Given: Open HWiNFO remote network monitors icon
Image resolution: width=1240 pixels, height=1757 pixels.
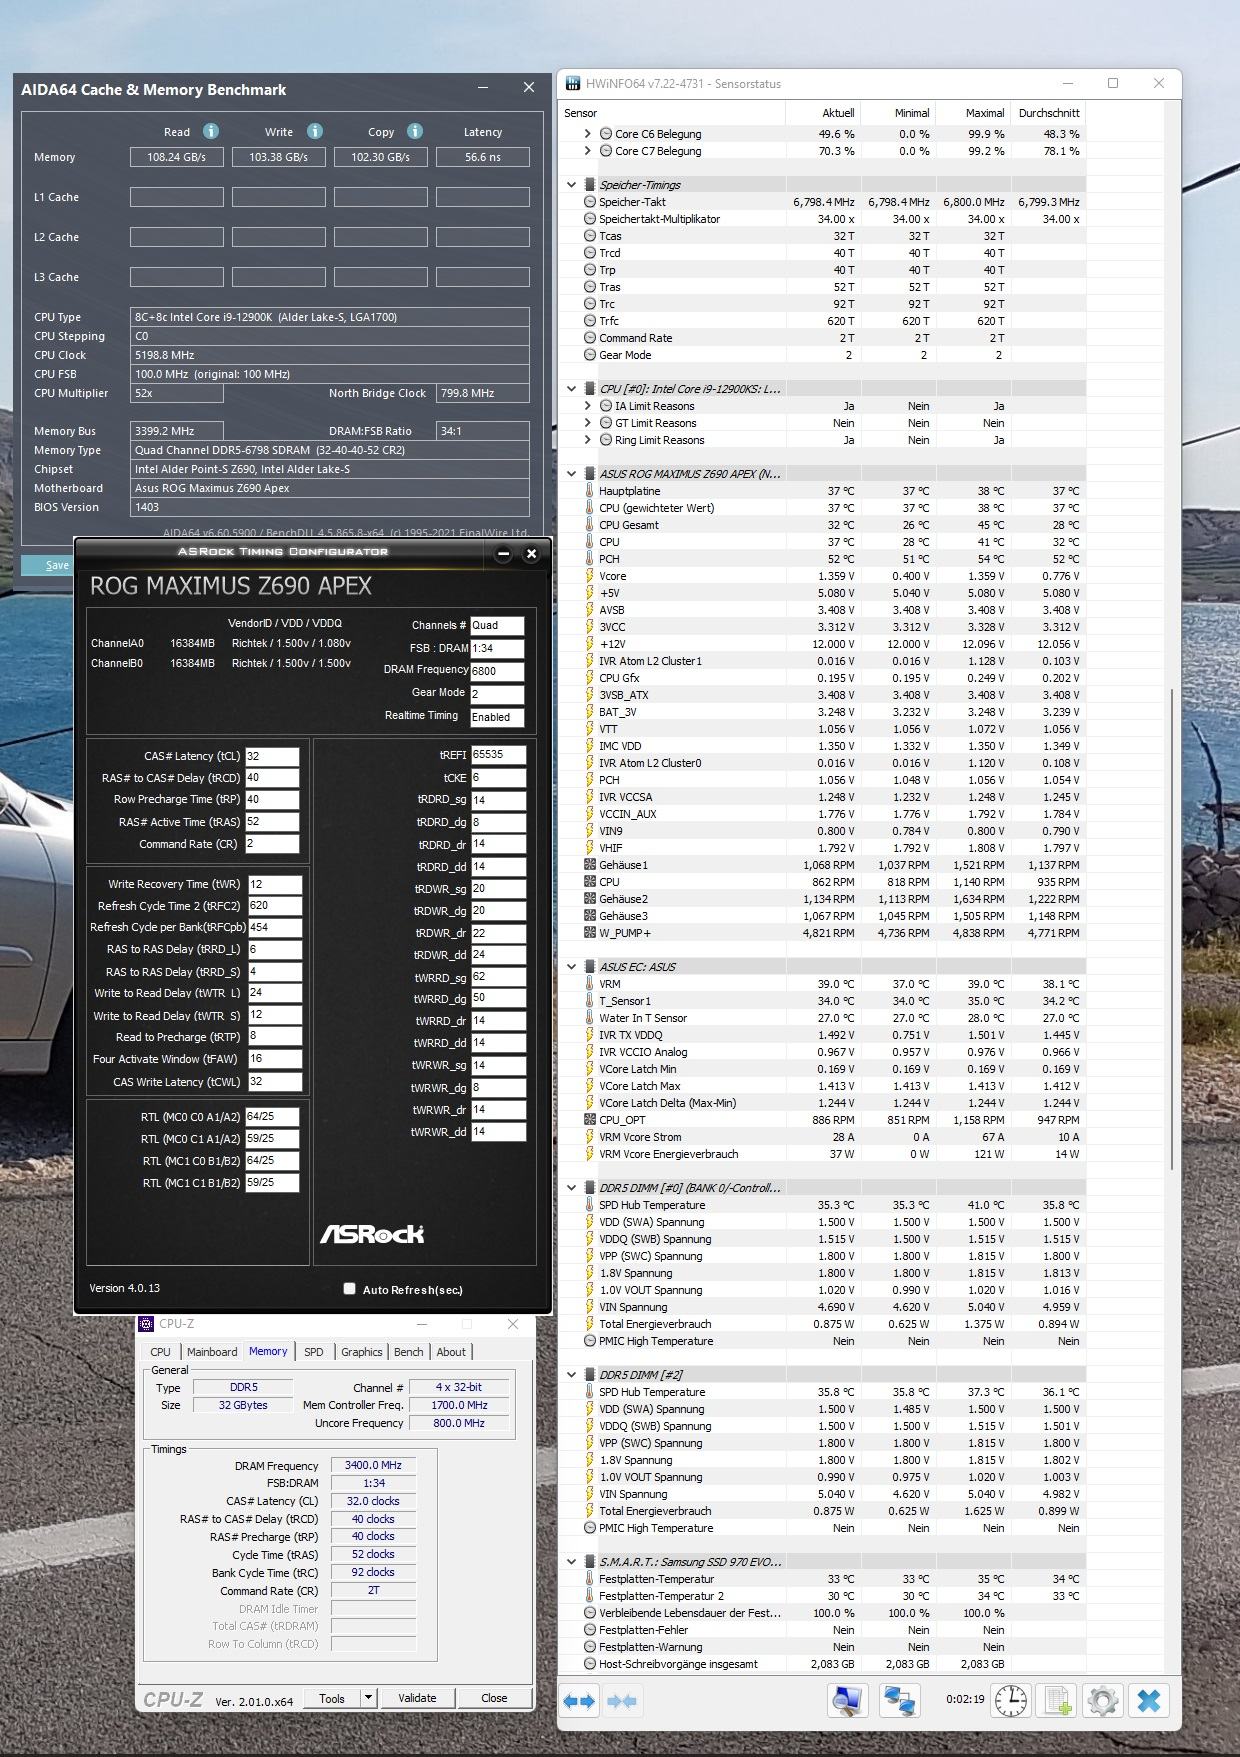Looking at the screenshot, I should point(899,1701).
